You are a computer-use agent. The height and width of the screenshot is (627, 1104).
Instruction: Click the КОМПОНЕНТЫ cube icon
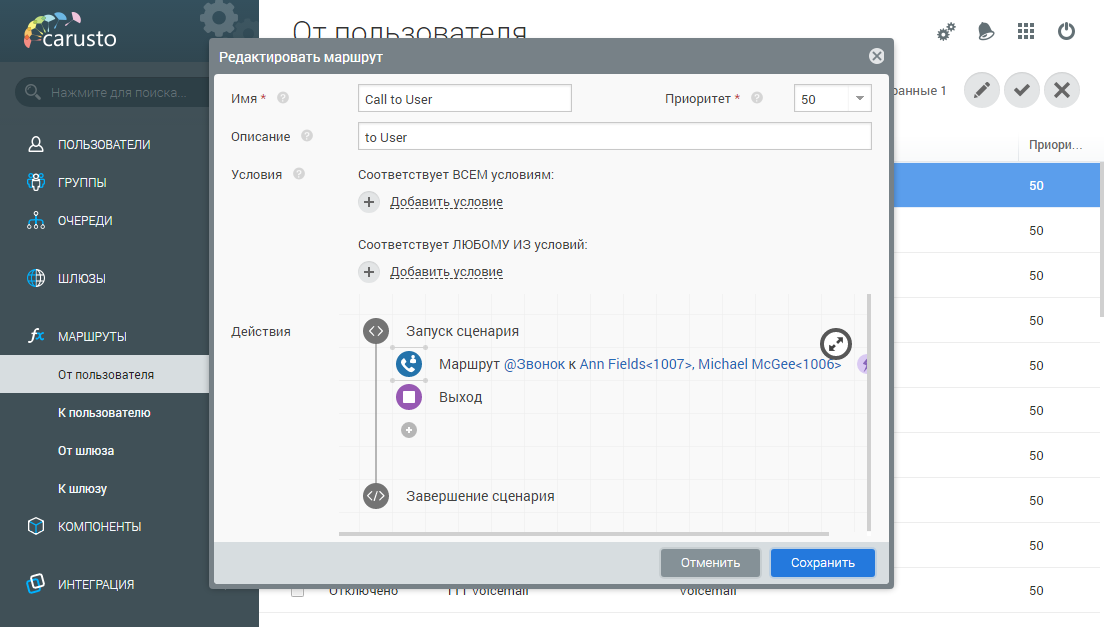click(x=36, y=526)
